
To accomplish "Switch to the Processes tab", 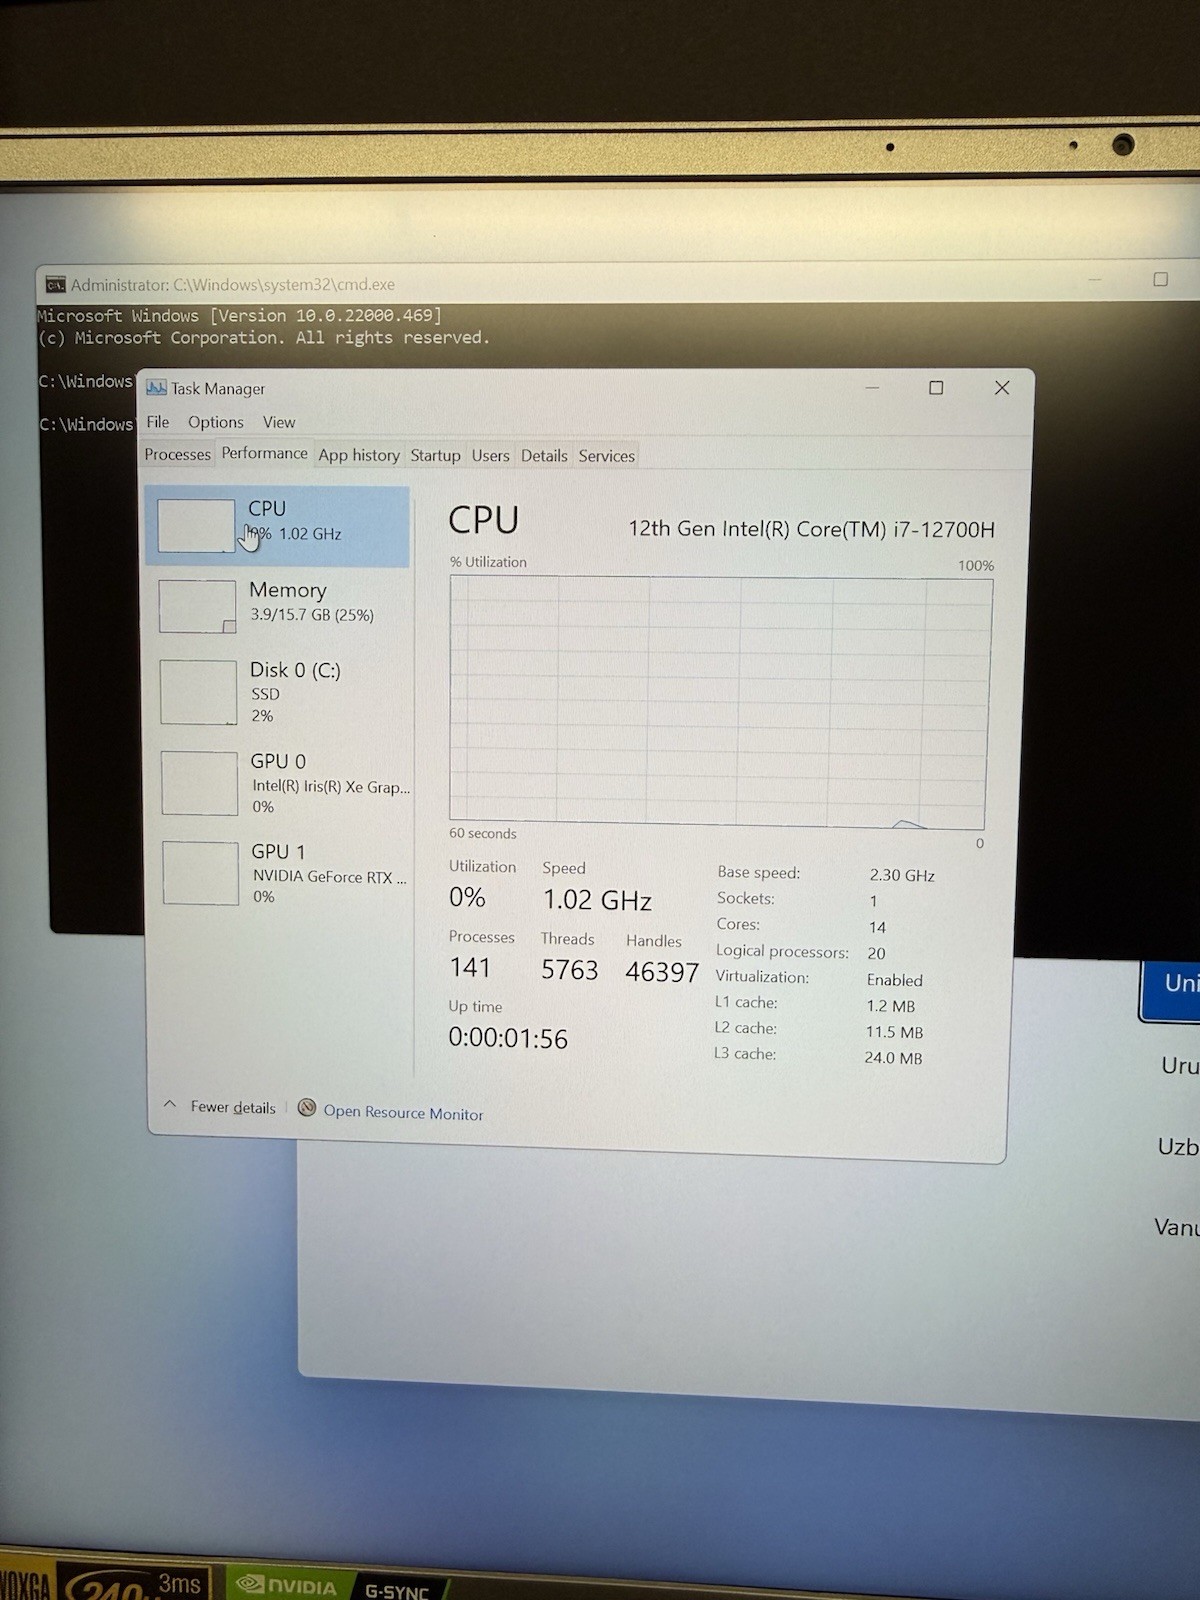I will (x=178, y=454).
